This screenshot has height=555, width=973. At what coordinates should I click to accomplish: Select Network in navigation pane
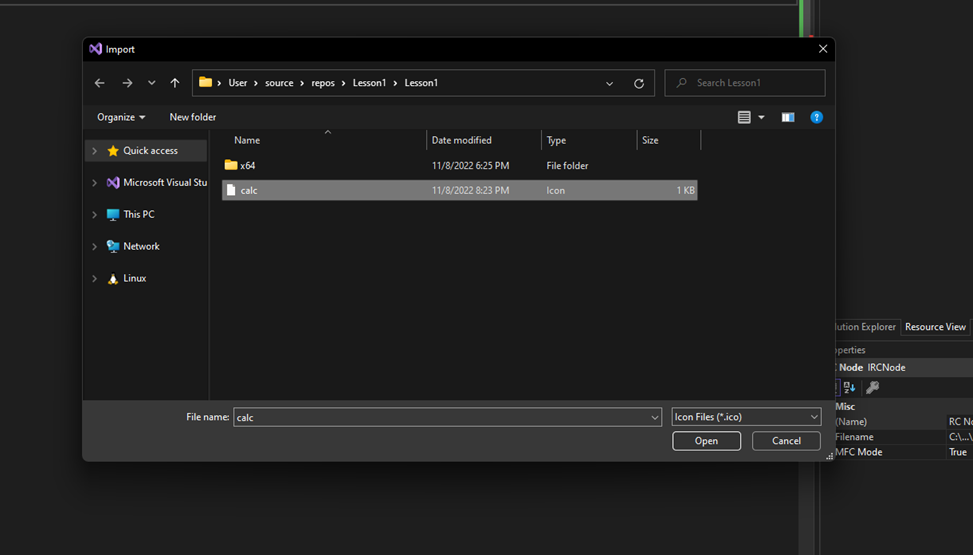pos(141,246)
